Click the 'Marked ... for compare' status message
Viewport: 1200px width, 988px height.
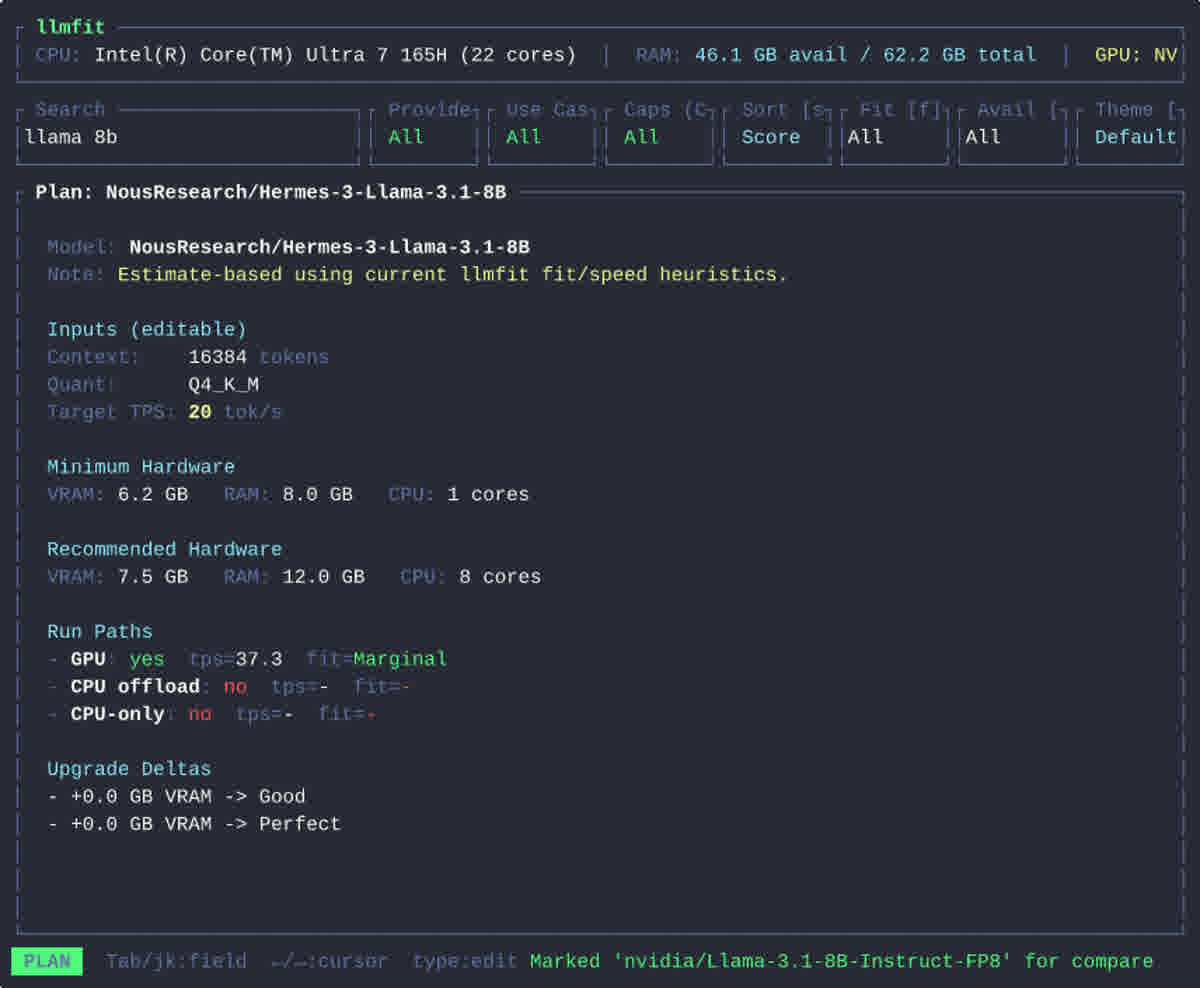(842, 962)
